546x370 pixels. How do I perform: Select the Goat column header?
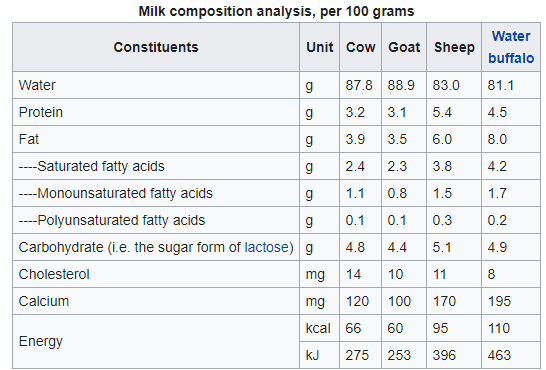404,47
